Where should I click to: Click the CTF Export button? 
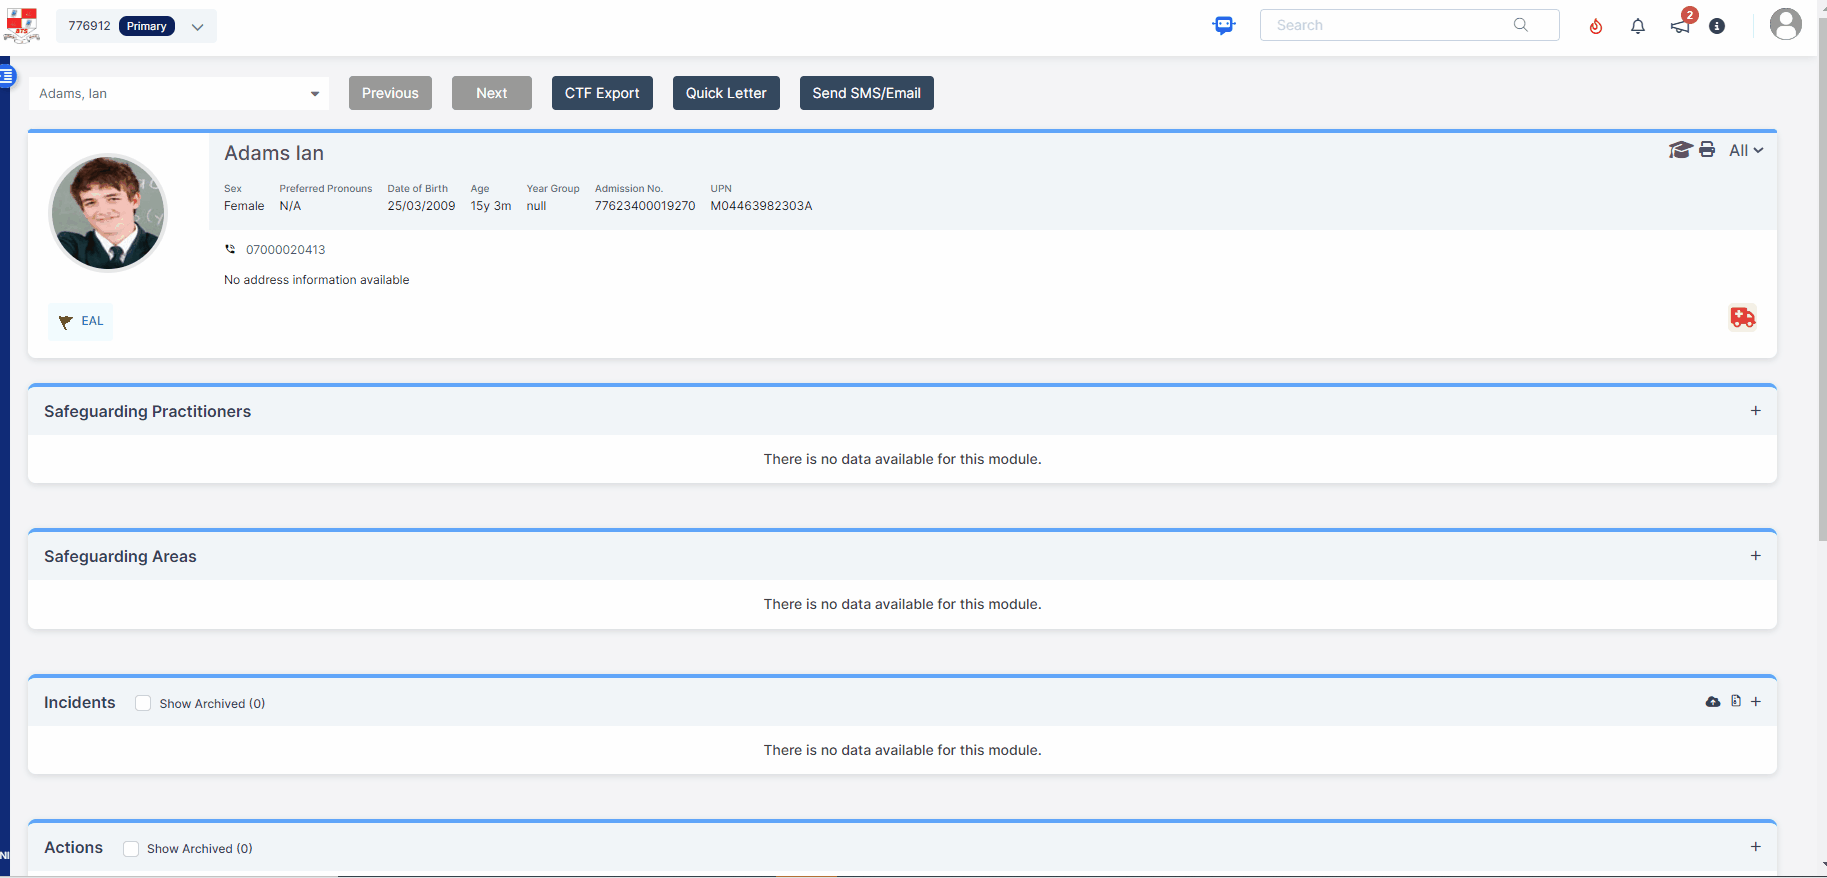602,93
